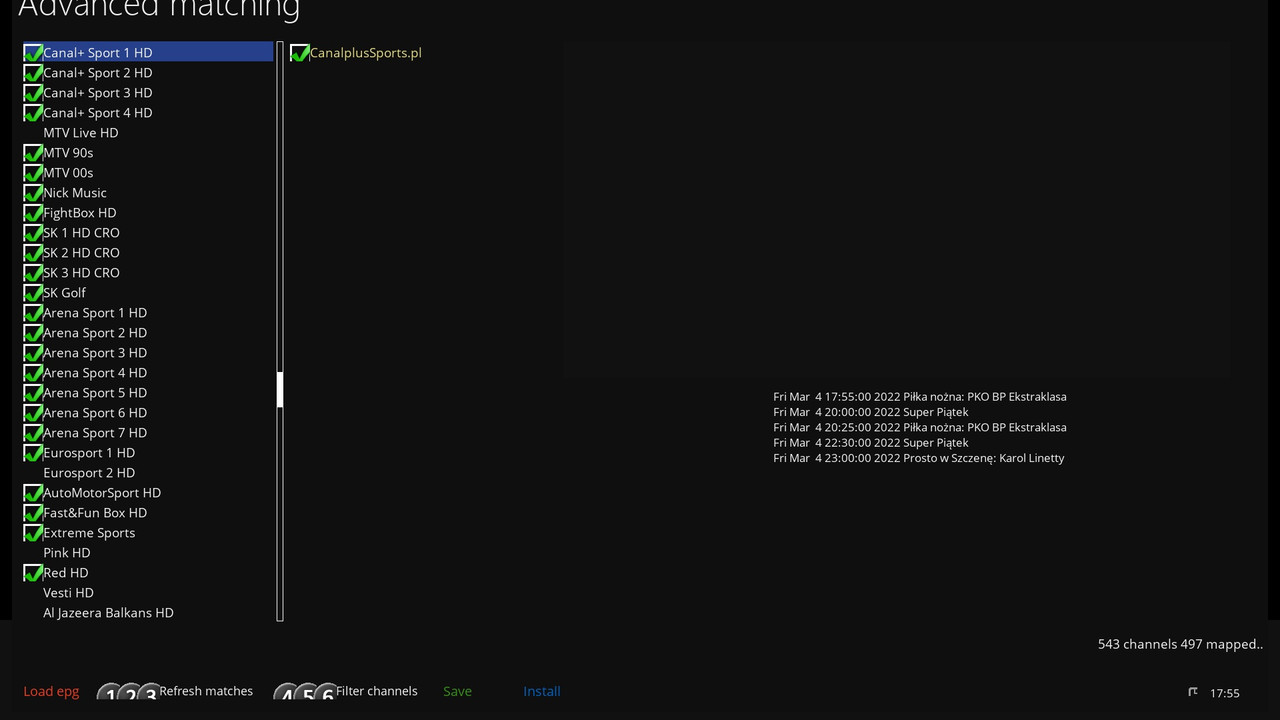Click the blue Install button

click(542, 691)
